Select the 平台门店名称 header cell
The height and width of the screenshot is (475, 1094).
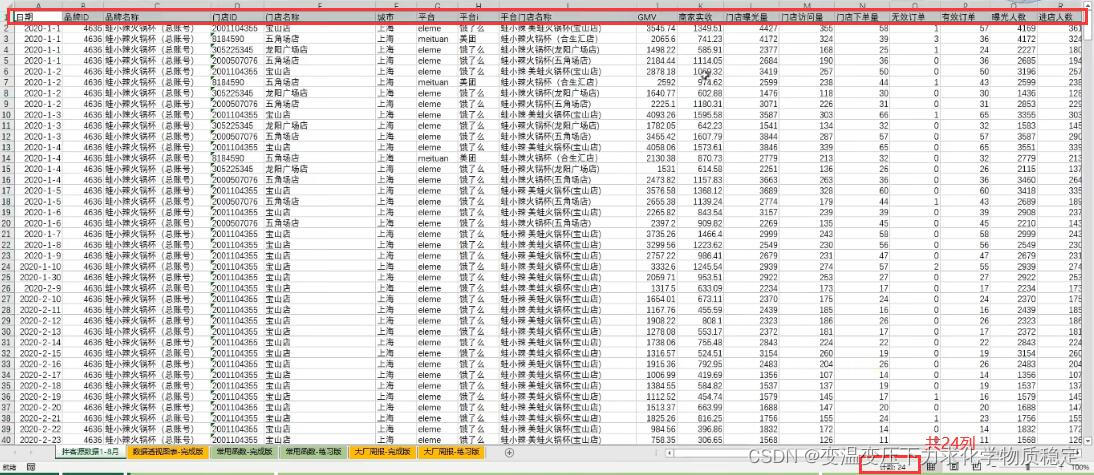point(567,15)
